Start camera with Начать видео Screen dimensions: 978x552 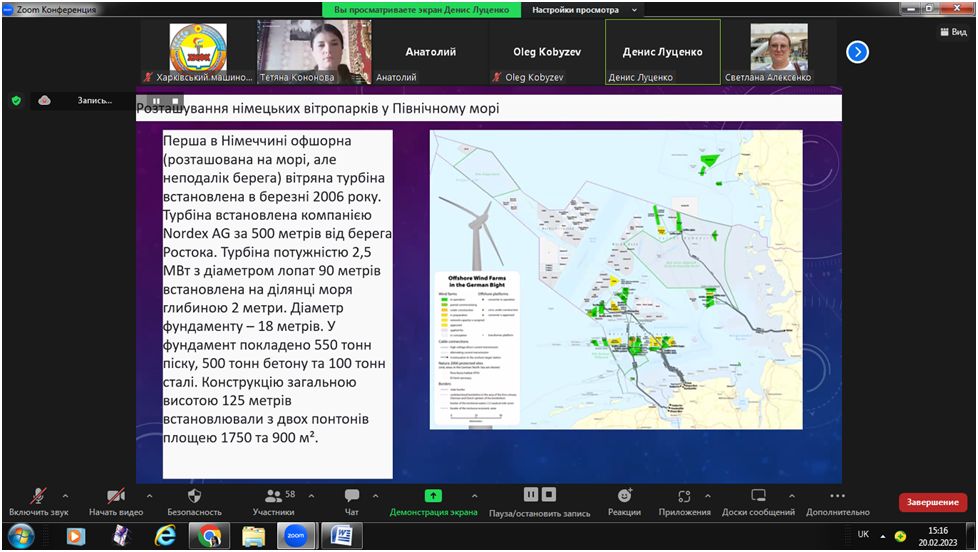coord(116,502)
